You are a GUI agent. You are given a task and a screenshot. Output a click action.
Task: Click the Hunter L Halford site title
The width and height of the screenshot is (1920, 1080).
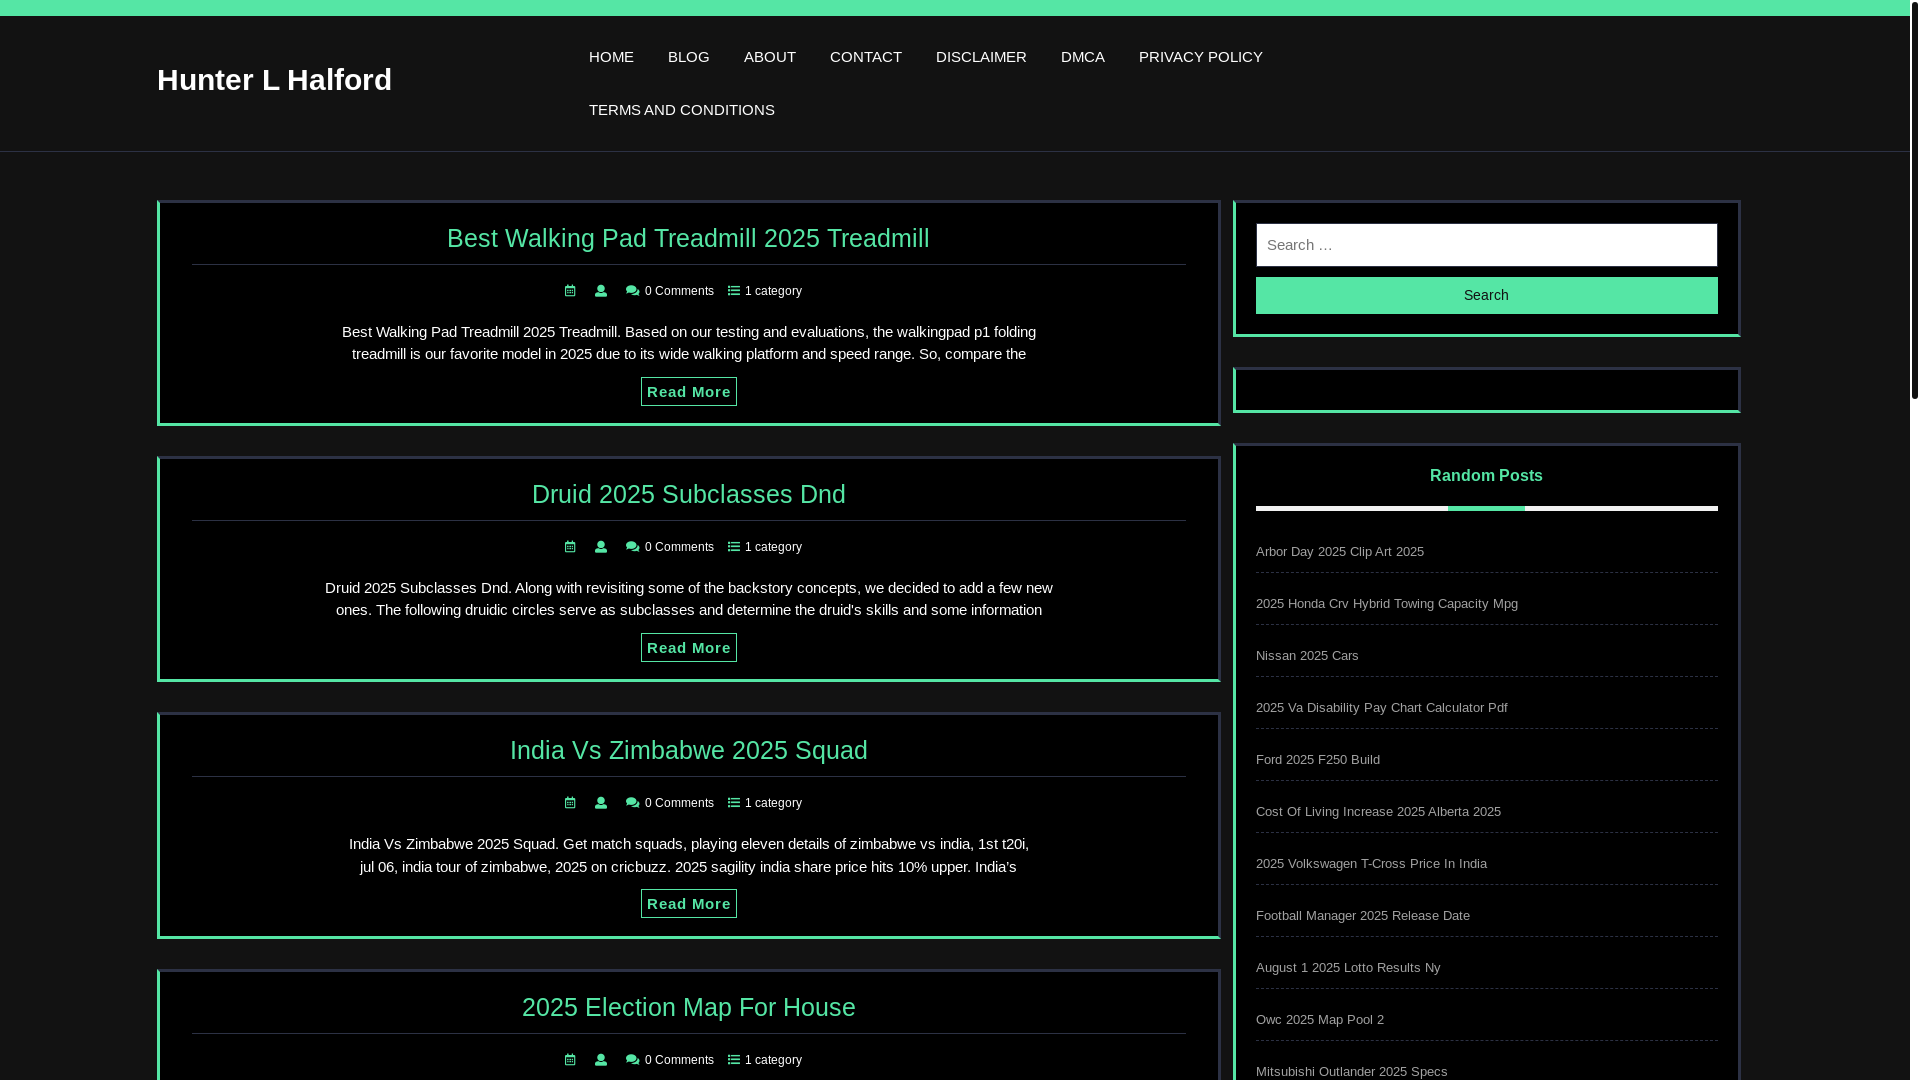coord(274,80)
